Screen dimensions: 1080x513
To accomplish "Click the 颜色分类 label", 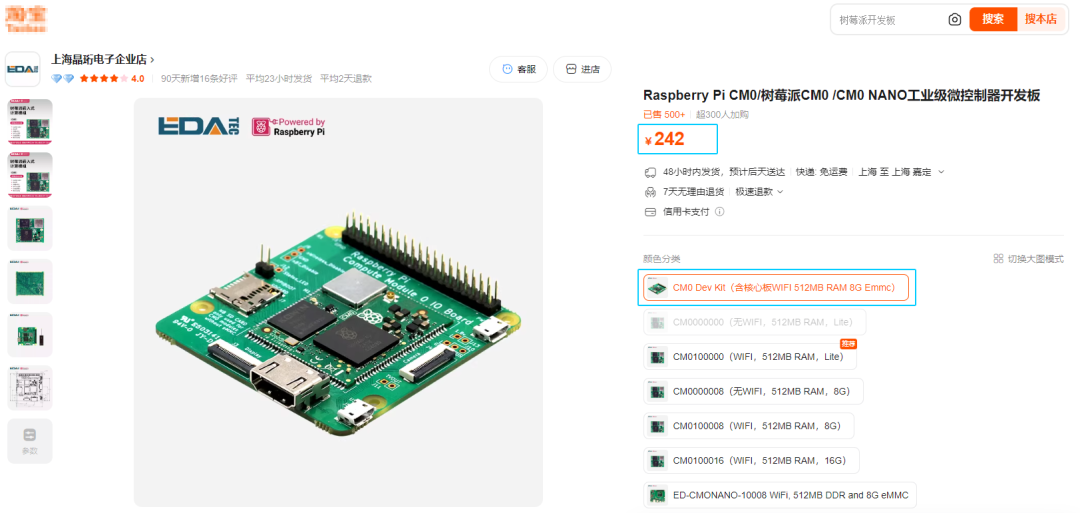I will pyautogui.click(x=662, y=259).
